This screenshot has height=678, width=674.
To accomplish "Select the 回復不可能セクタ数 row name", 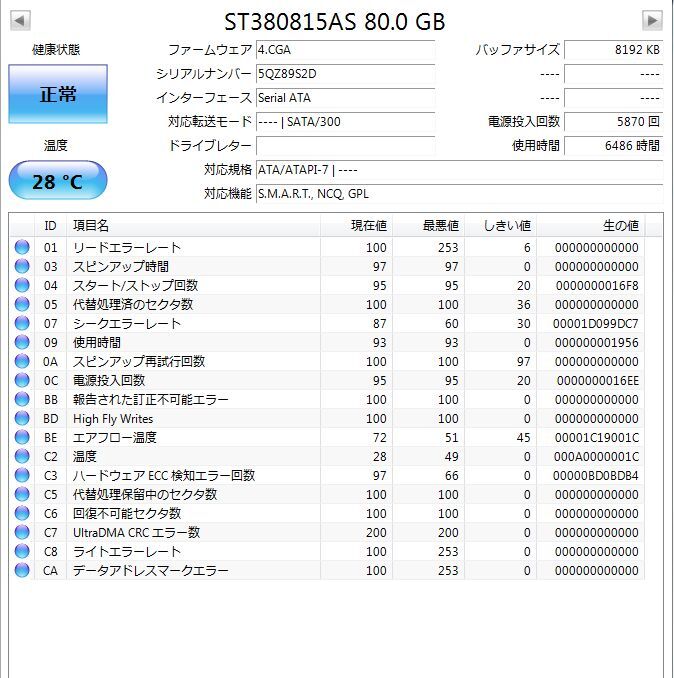I will [127, 514].
